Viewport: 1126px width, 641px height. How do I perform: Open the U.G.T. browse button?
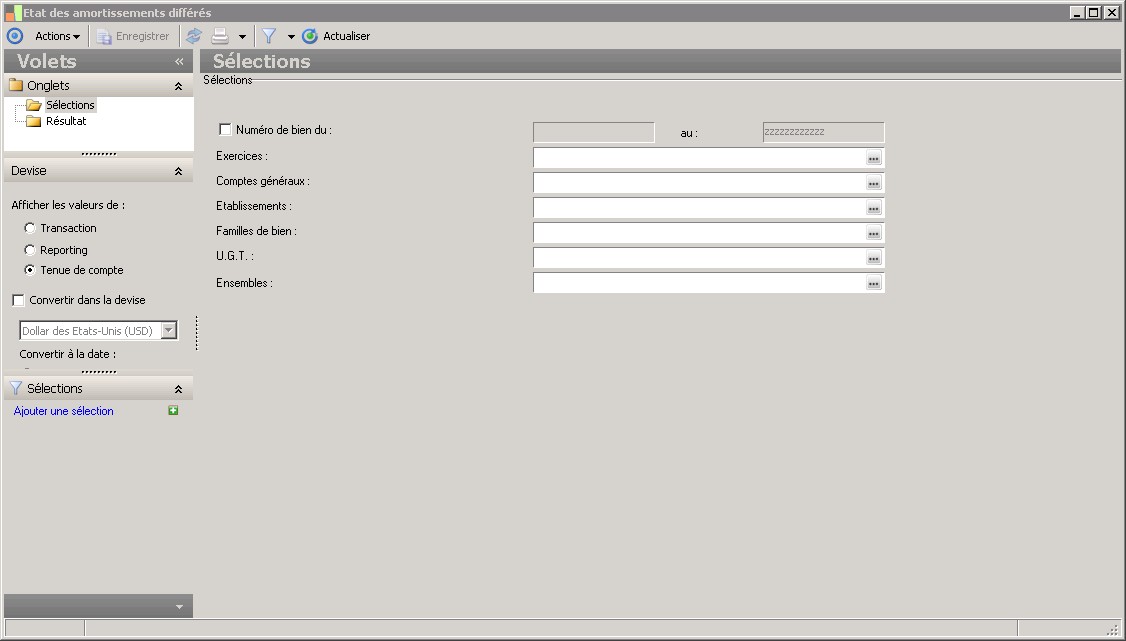[x=874, y=258]
